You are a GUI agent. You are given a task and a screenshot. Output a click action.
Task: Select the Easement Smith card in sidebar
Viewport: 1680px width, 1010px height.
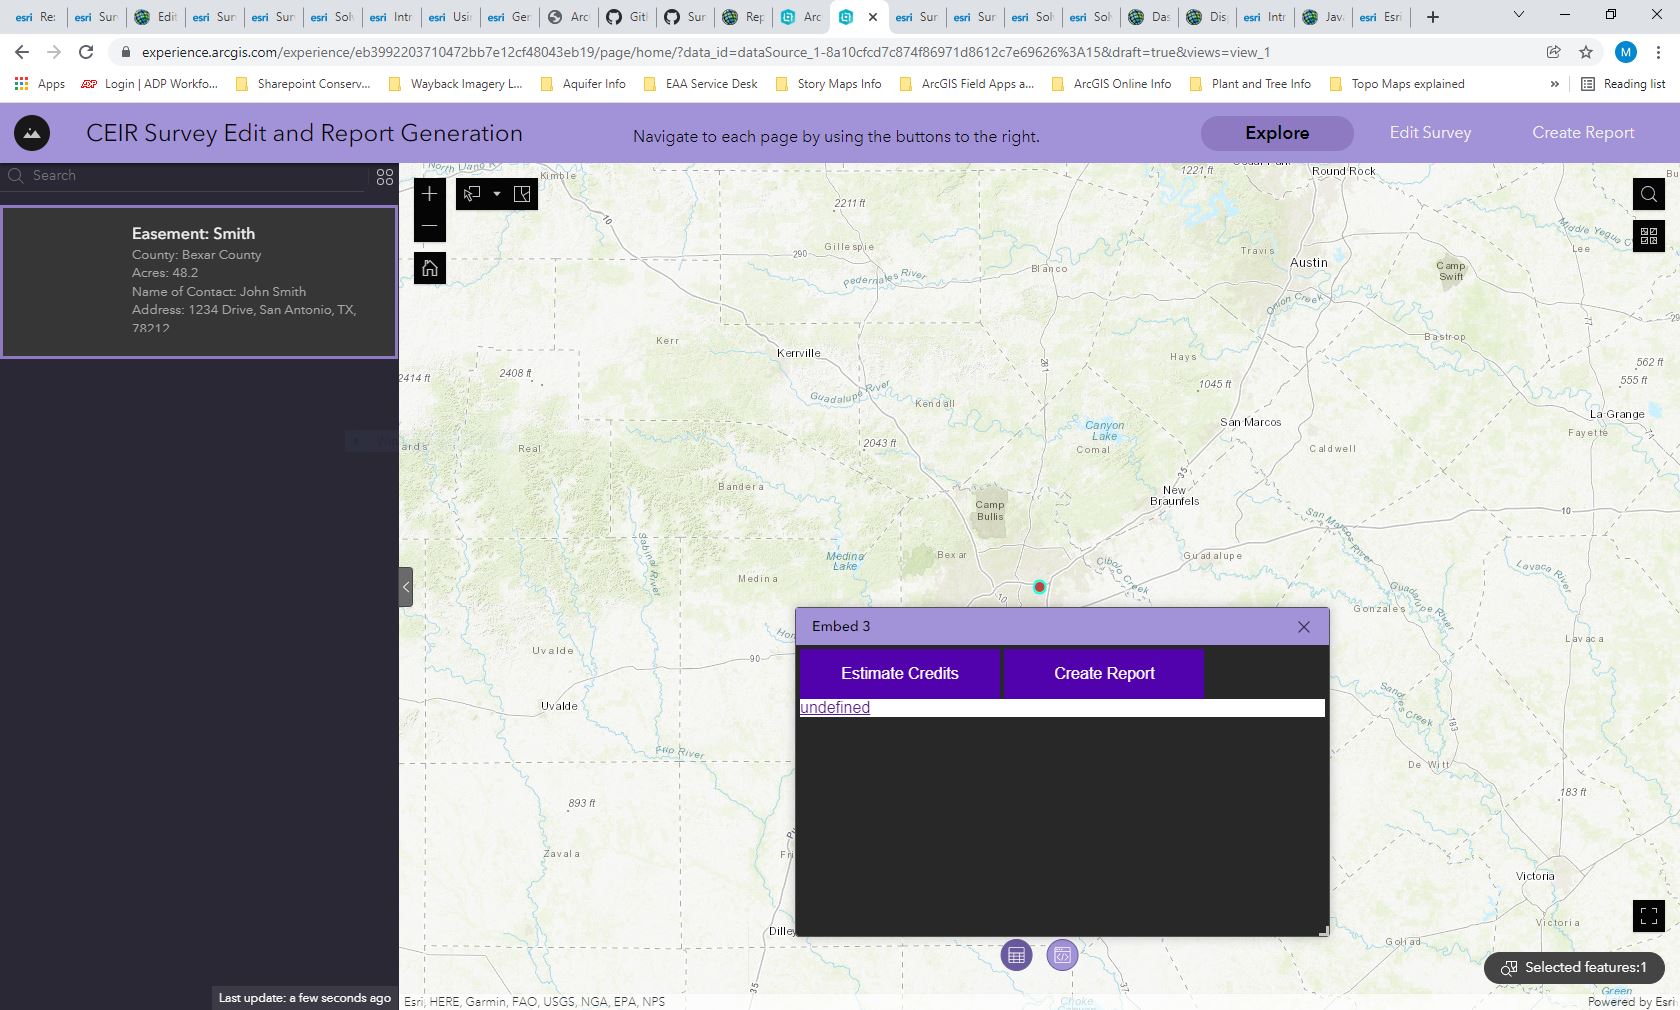pos(199,281)
